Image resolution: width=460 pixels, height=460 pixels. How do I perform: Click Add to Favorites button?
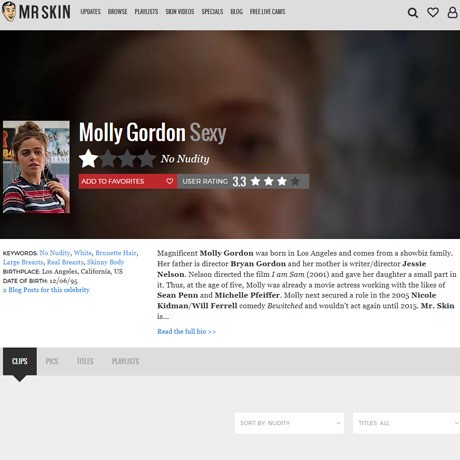pyautogui.click(x=128, y=181)
